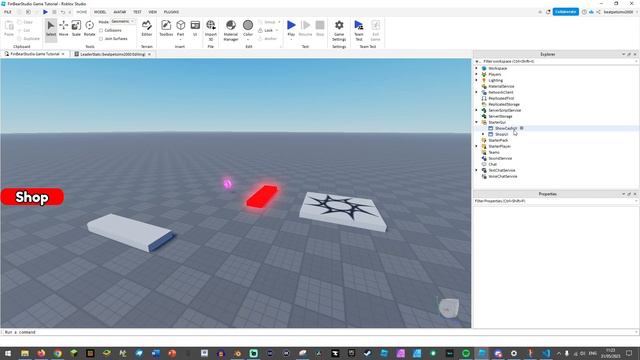The width and height of the screenshot is (640, 360).
Task: Click the Stop button in Test group
Action: tap(320, 29)
